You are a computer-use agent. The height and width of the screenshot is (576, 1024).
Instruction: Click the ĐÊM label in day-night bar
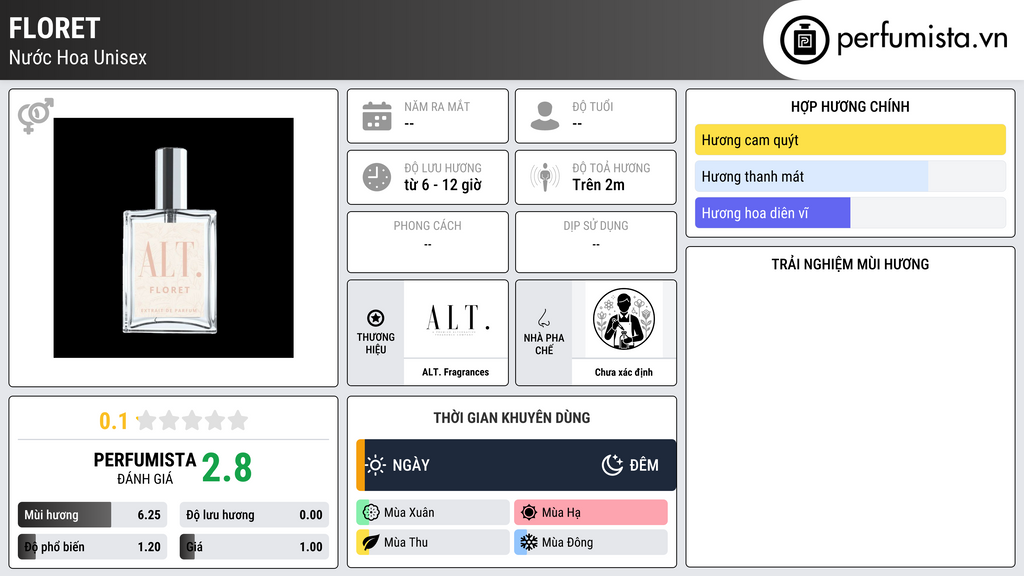coord(644,465)
